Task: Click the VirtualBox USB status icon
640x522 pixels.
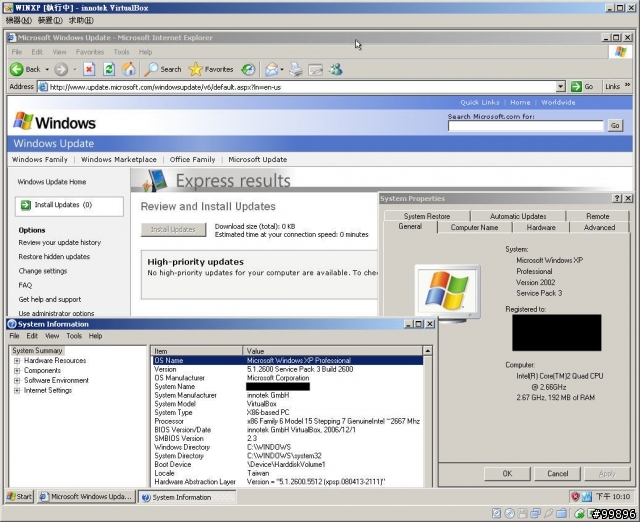Action: point(548,513)
